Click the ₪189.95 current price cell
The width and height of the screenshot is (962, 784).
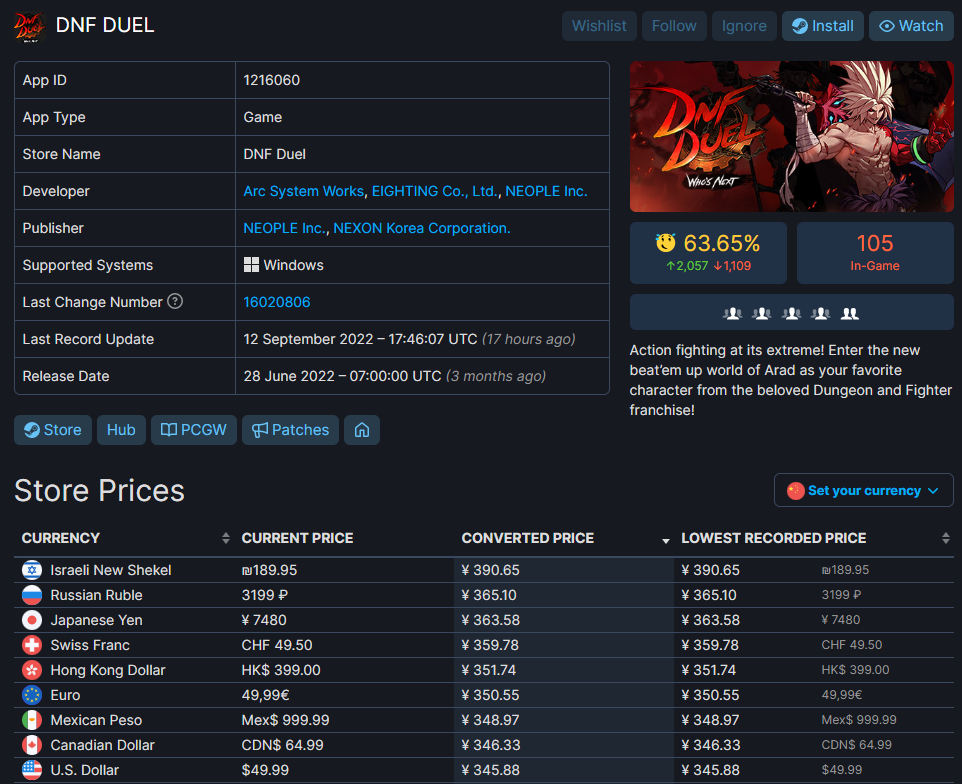point(269,570)
